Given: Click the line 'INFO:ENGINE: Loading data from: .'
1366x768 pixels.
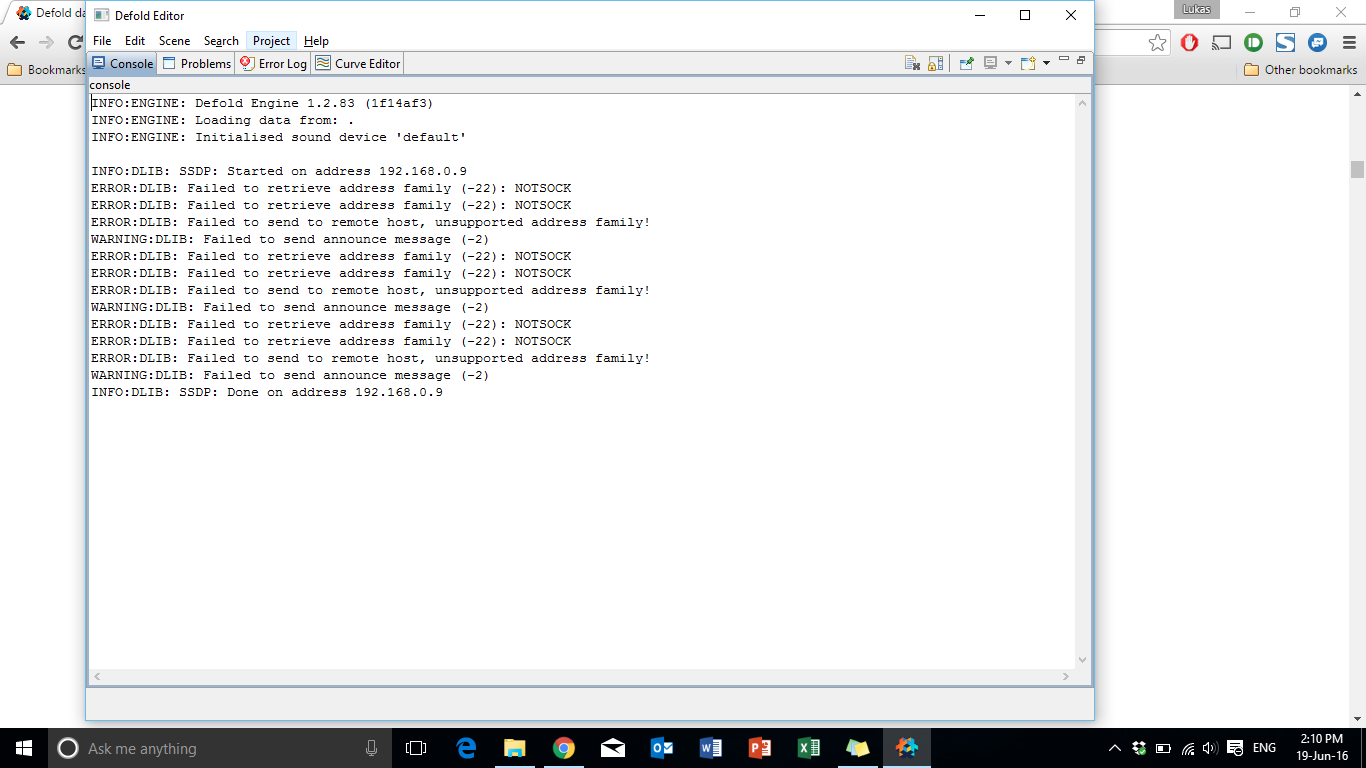Looking at the screenshot, I should point(223,120).
